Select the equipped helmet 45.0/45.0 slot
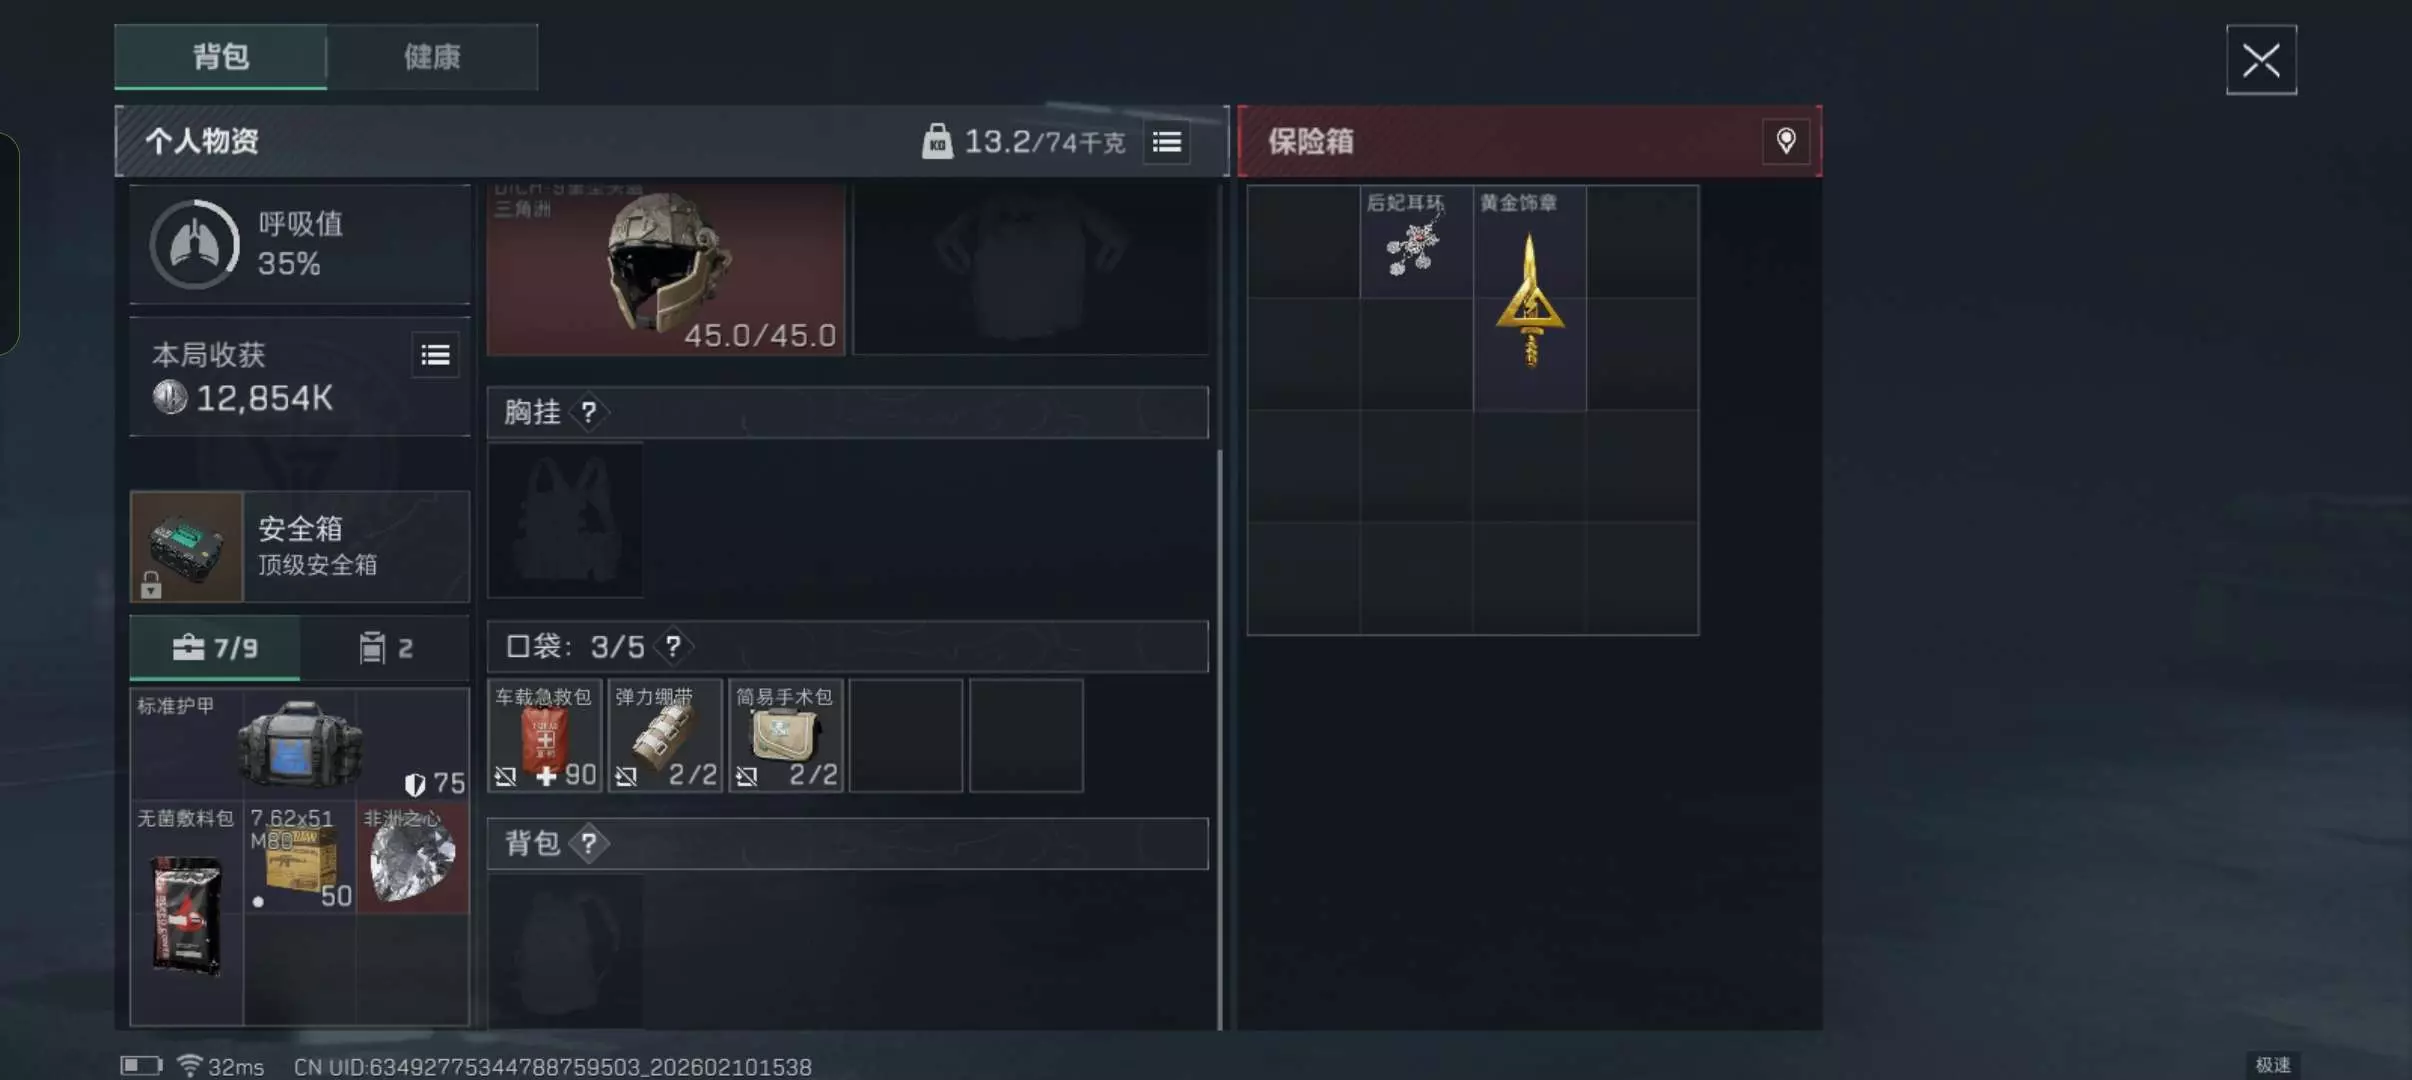The image size is (2412, 1080). pyautogui.click(x=666, y=269)
